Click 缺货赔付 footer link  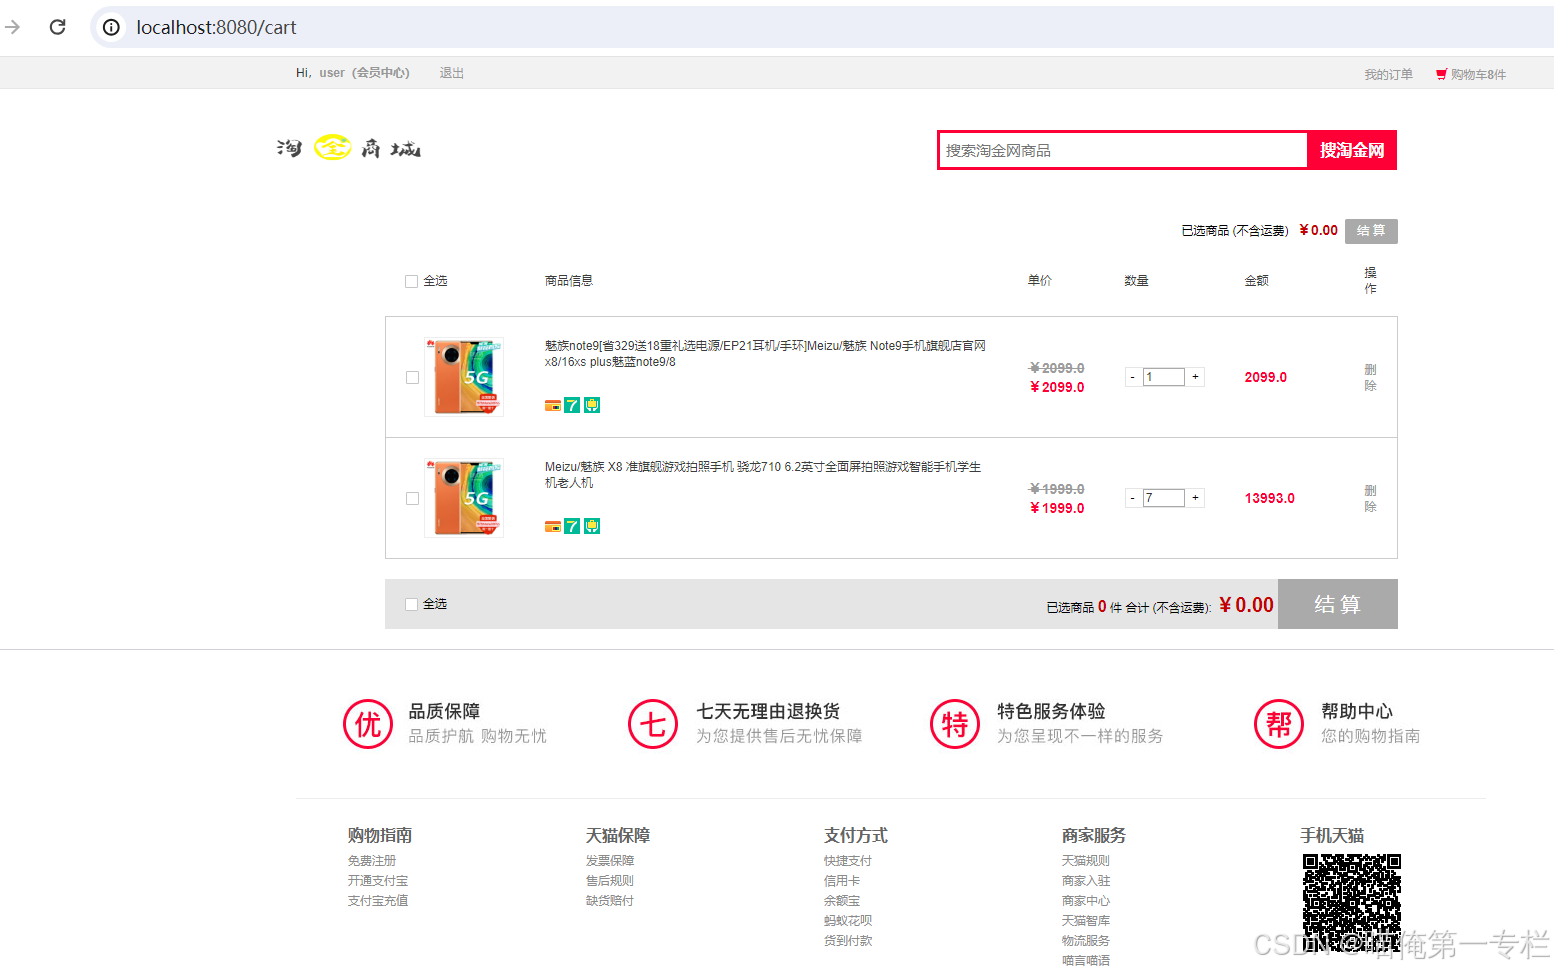610,900
